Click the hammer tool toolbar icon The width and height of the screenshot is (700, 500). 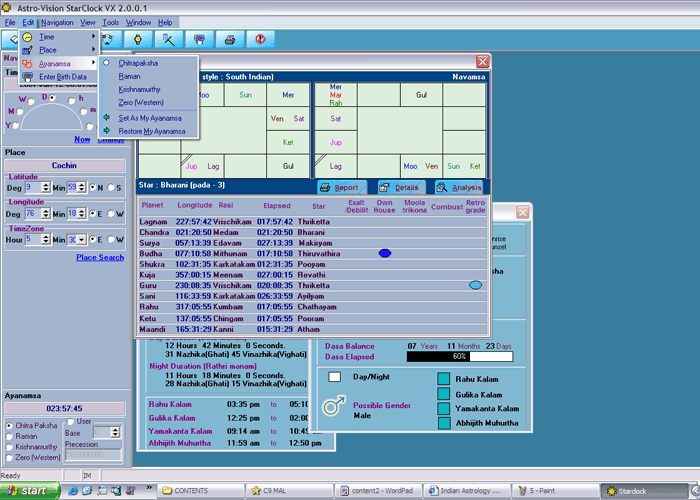169,39
